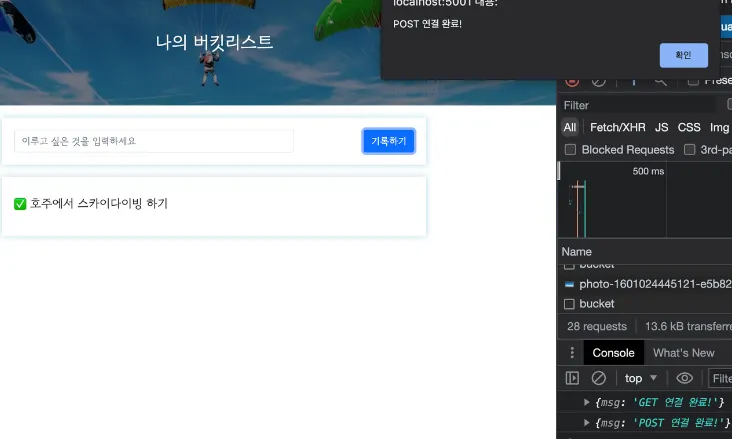The image size is (732, 439).
Task: Filter requests by Fetch/XHR
Action: click(618, 127)
